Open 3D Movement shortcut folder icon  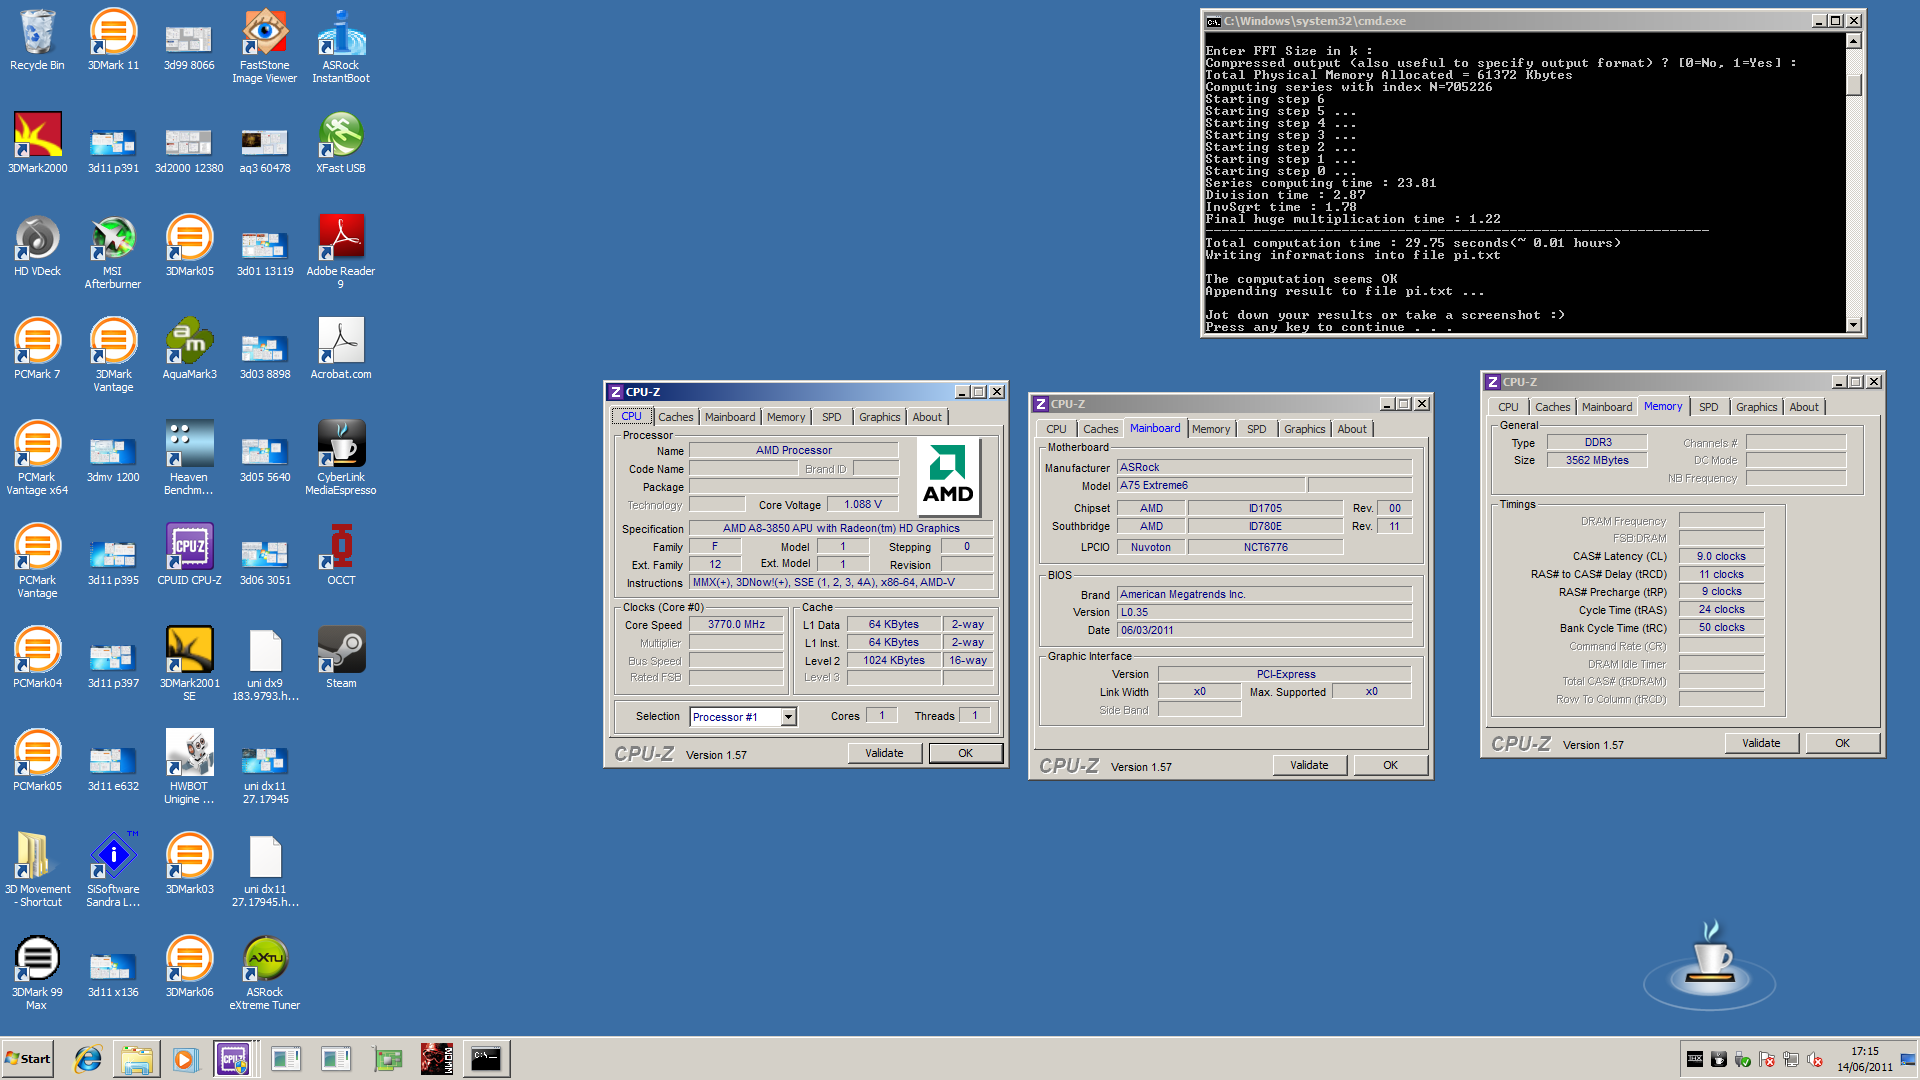[37, 870]
